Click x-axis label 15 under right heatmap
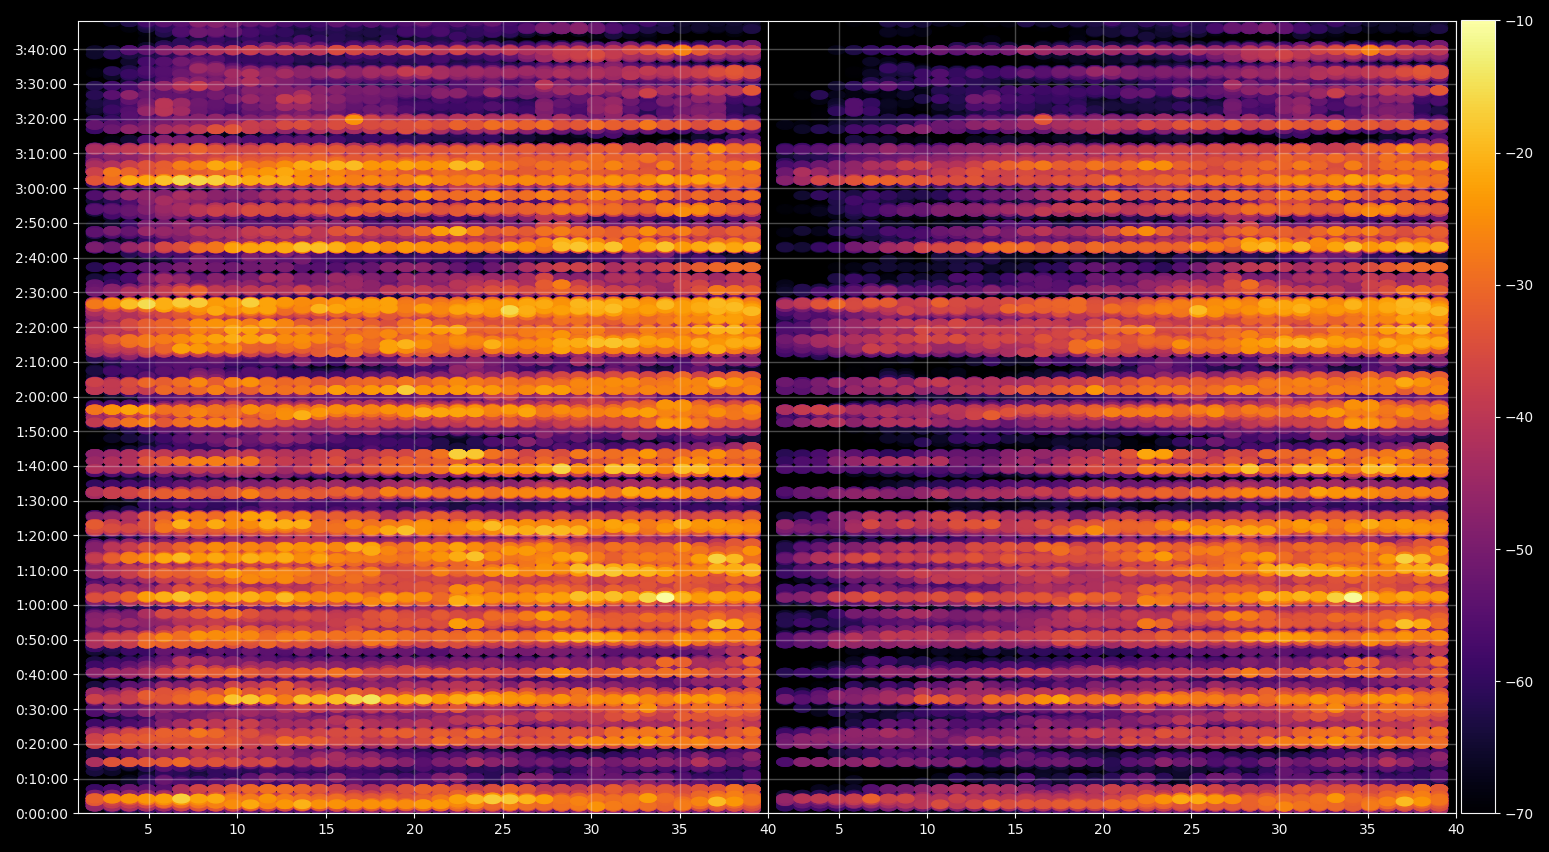This screenshot has width=1549, height=852. click(1015, 829)
